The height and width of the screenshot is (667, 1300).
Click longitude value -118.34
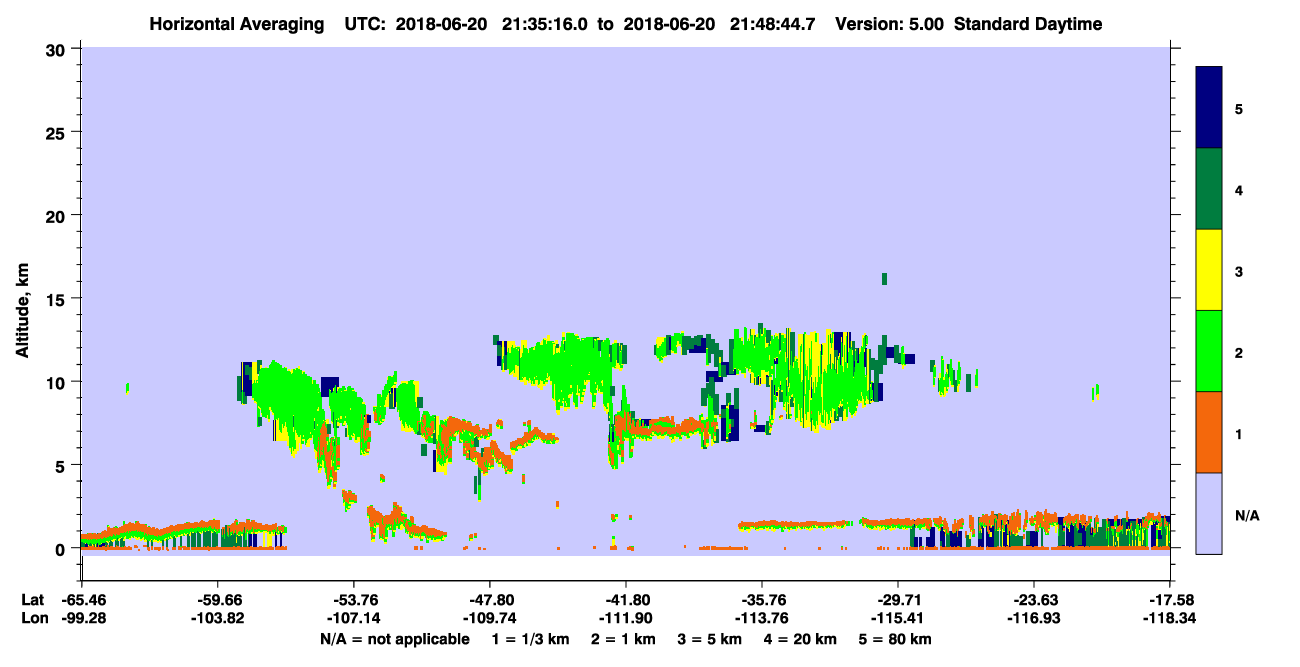(x=1169, y=618)
